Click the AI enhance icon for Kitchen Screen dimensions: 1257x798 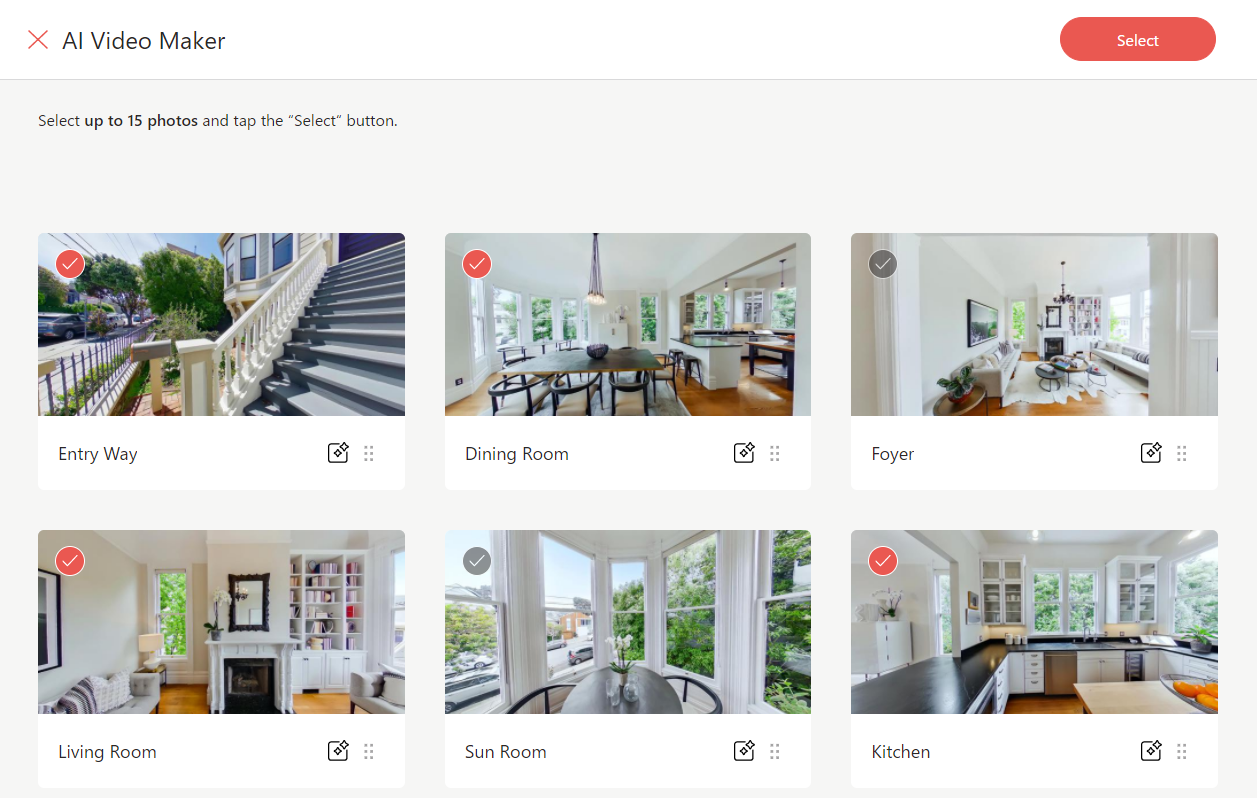[1151, 751]
